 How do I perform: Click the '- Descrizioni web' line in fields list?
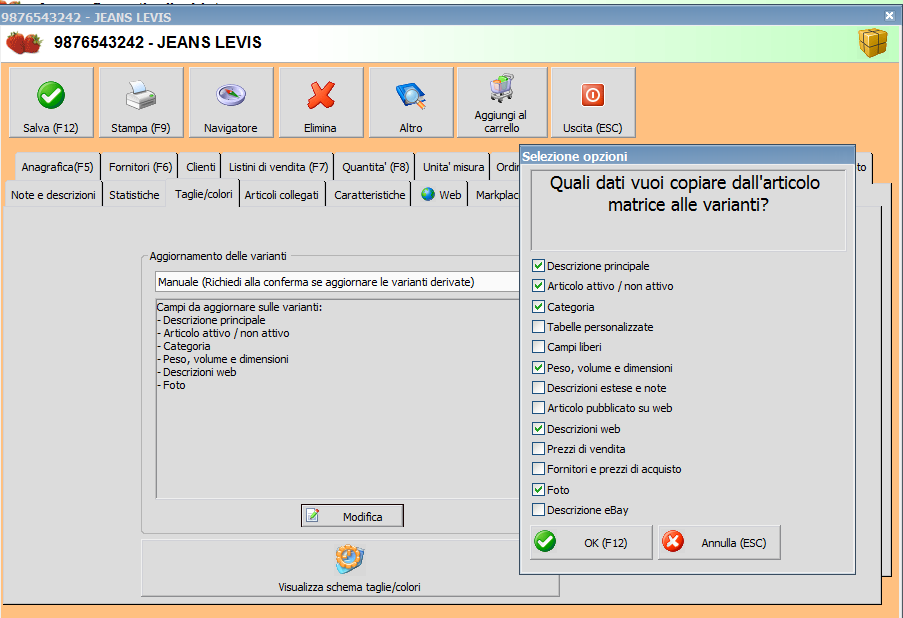[196, 372]
